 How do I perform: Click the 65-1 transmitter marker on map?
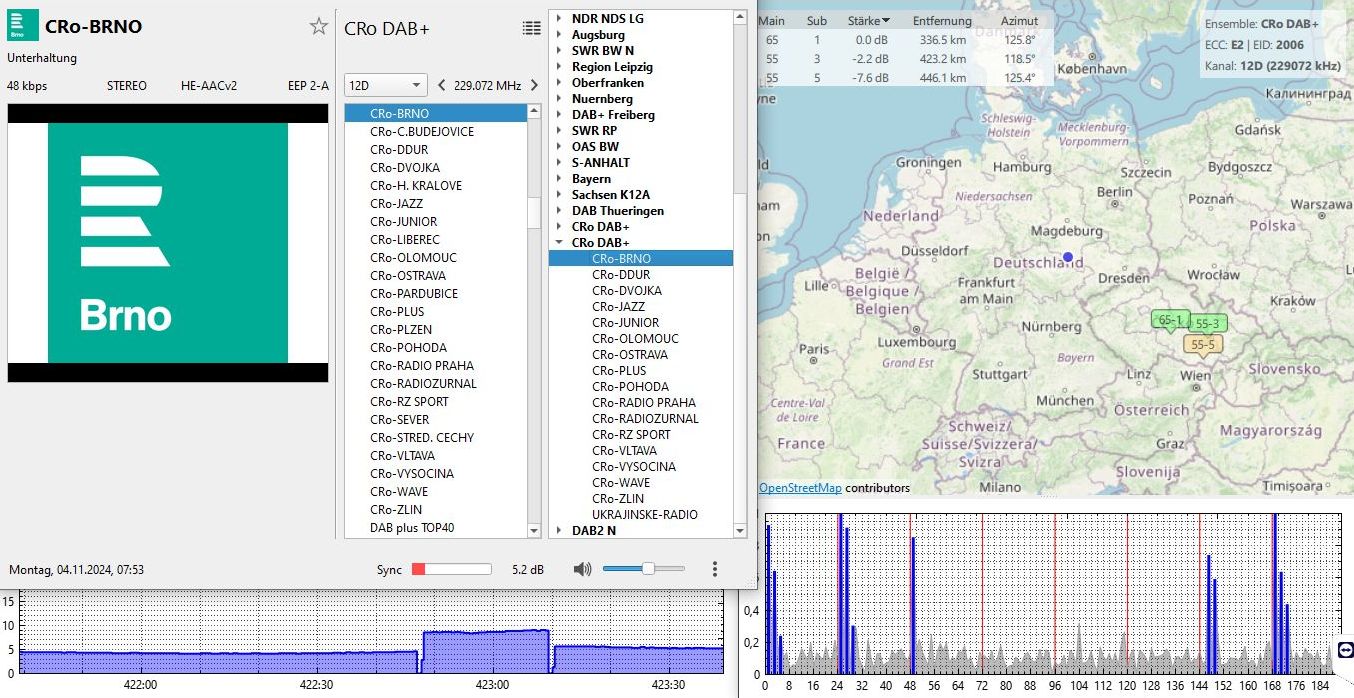pyautogui.click(x=1169, y=320)
